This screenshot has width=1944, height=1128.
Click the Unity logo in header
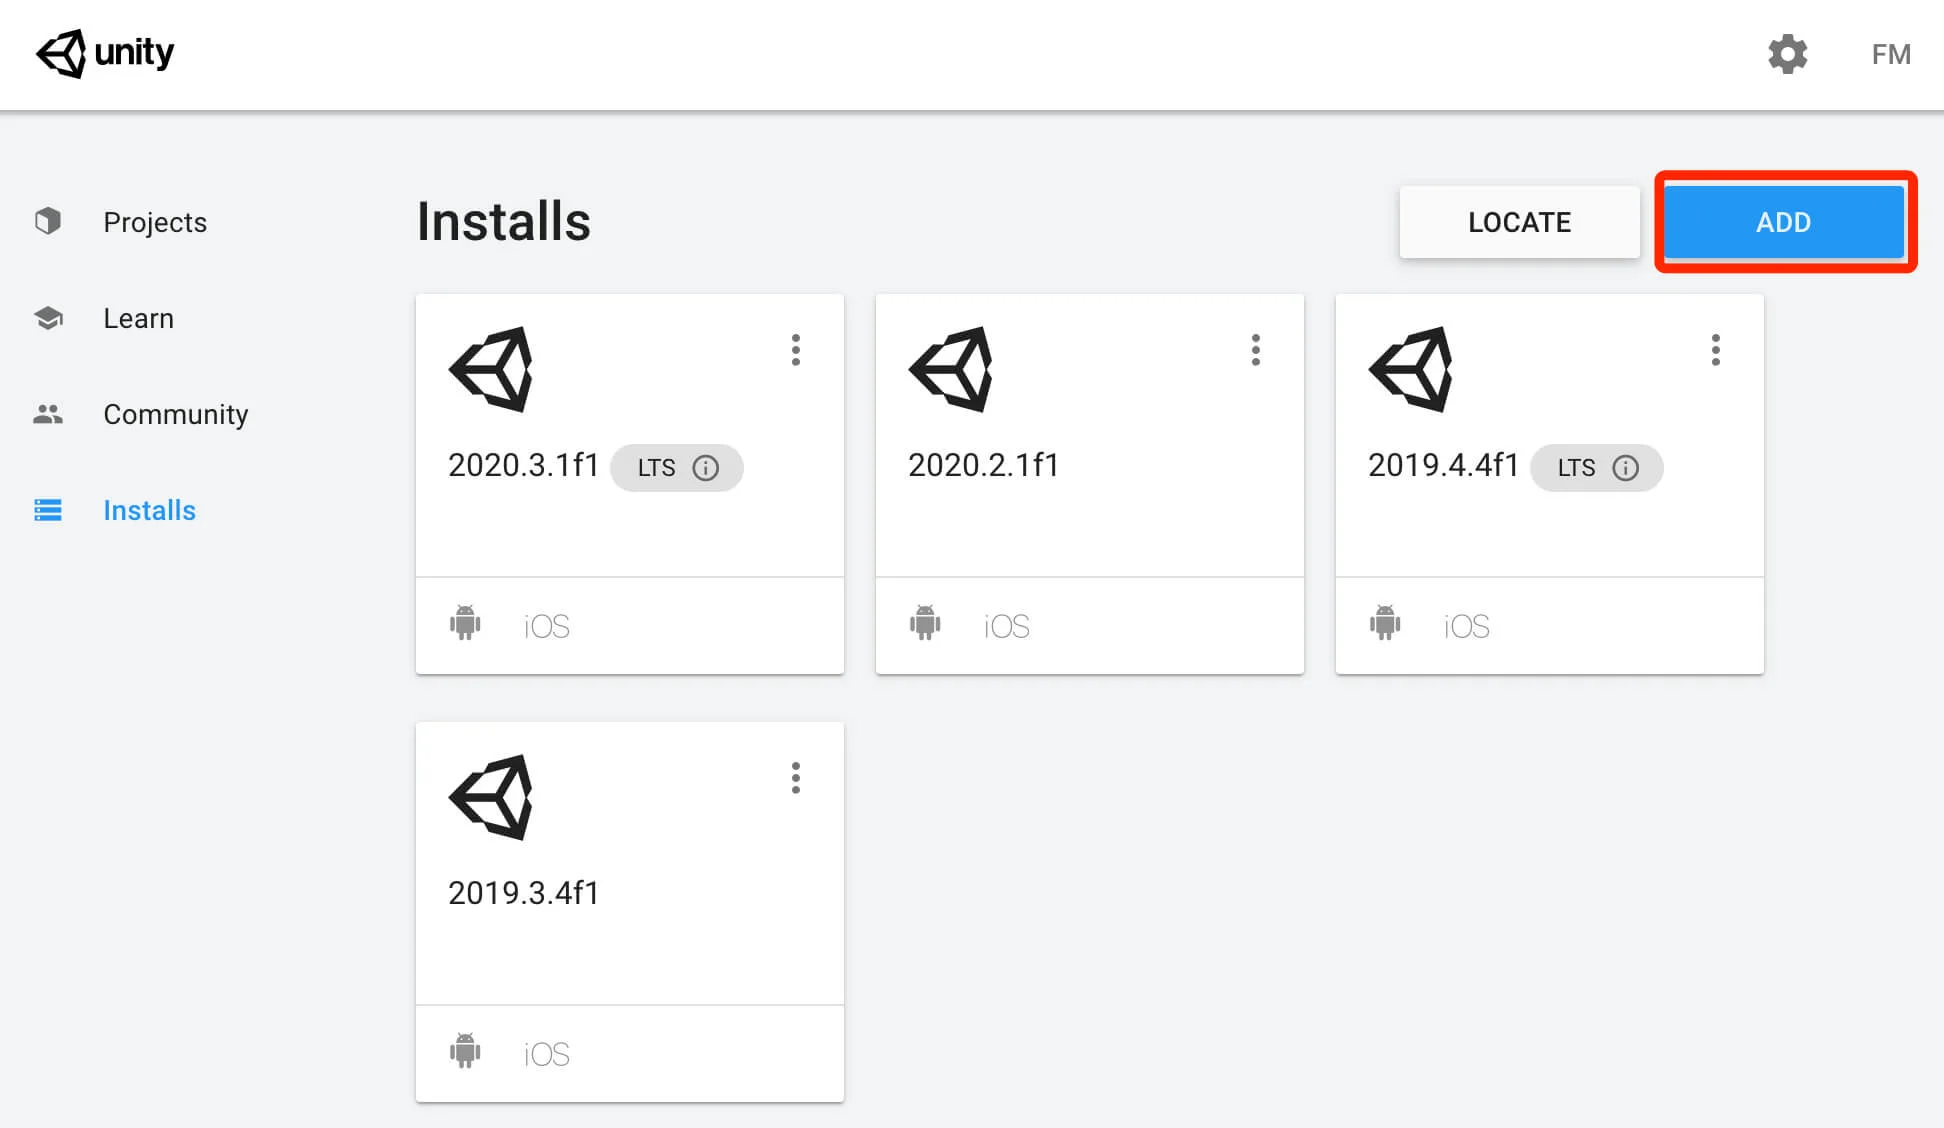[105, 53]
